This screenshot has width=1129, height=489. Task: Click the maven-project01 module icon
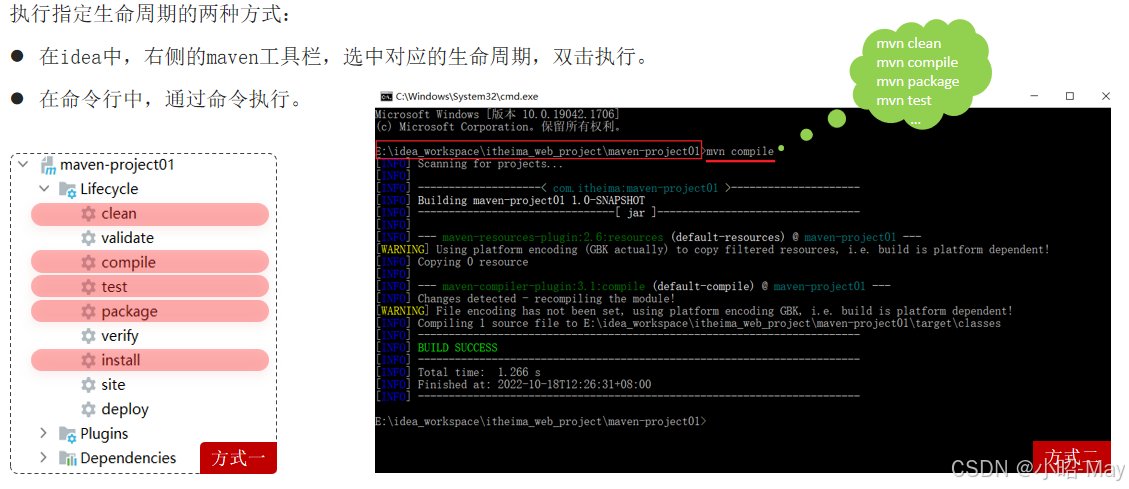coord(48,166)
